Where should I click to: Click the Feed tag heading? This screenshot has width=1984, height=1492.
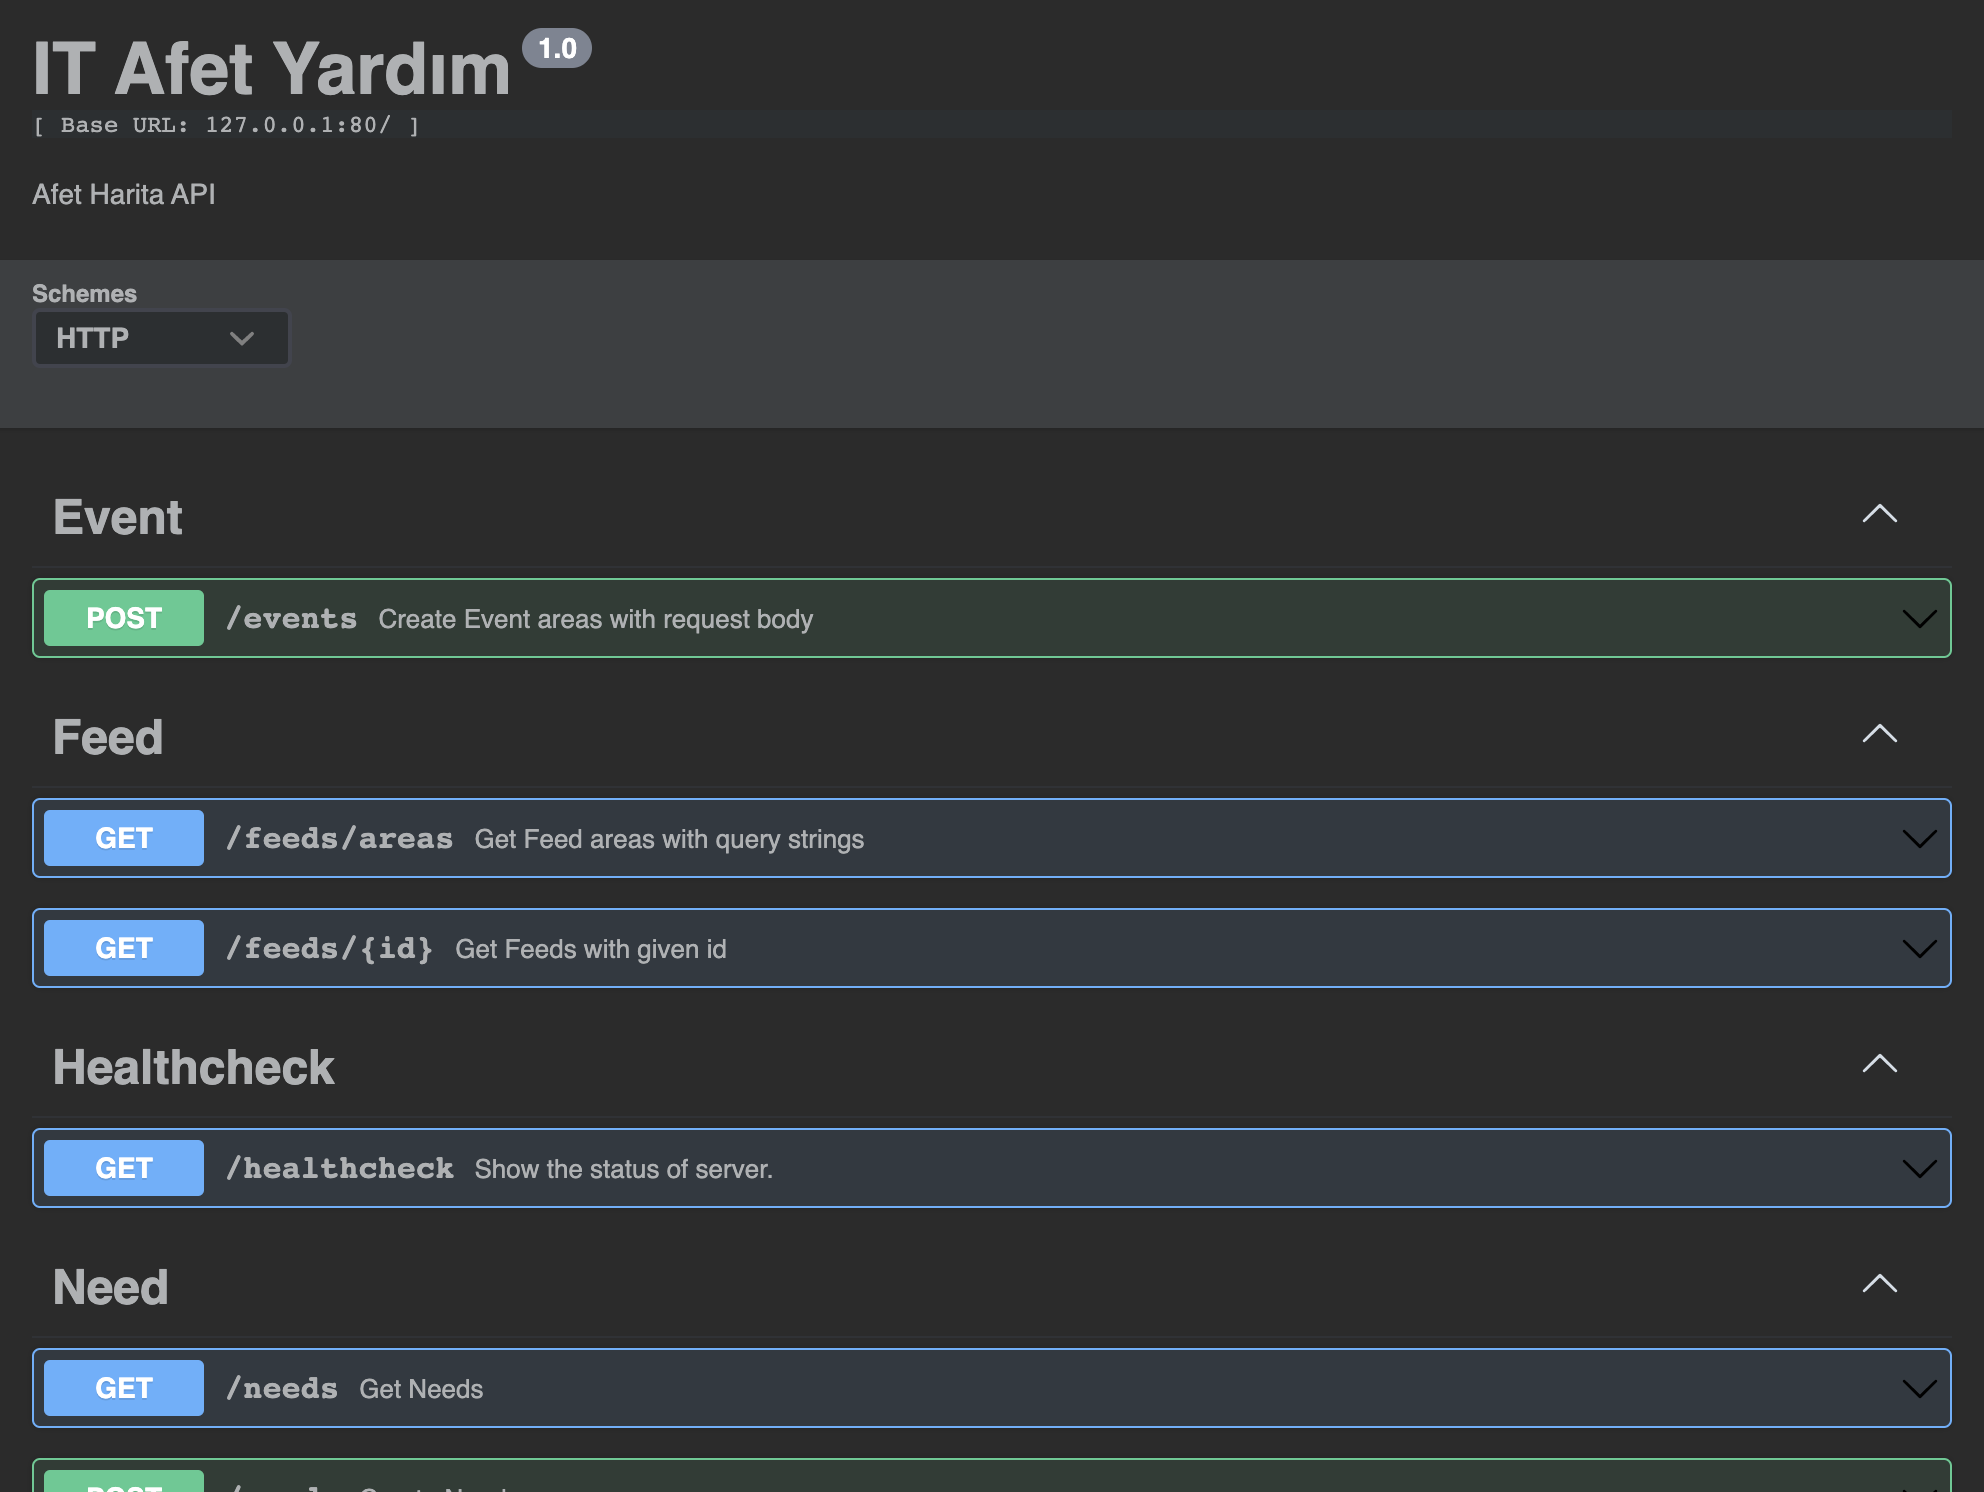(108, 737)
